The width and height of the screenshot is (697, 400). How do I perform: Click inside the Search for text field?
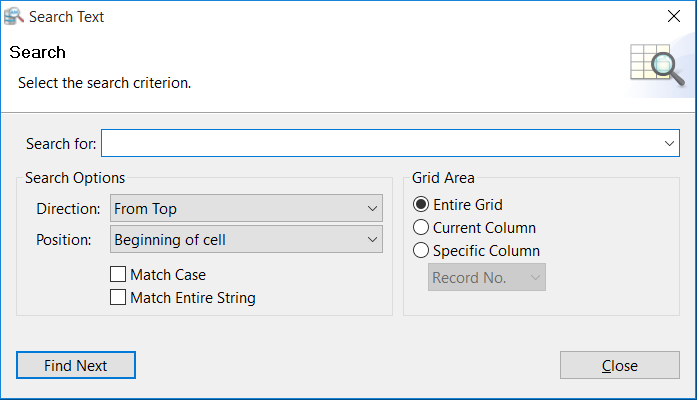click(x=380, y=144)
